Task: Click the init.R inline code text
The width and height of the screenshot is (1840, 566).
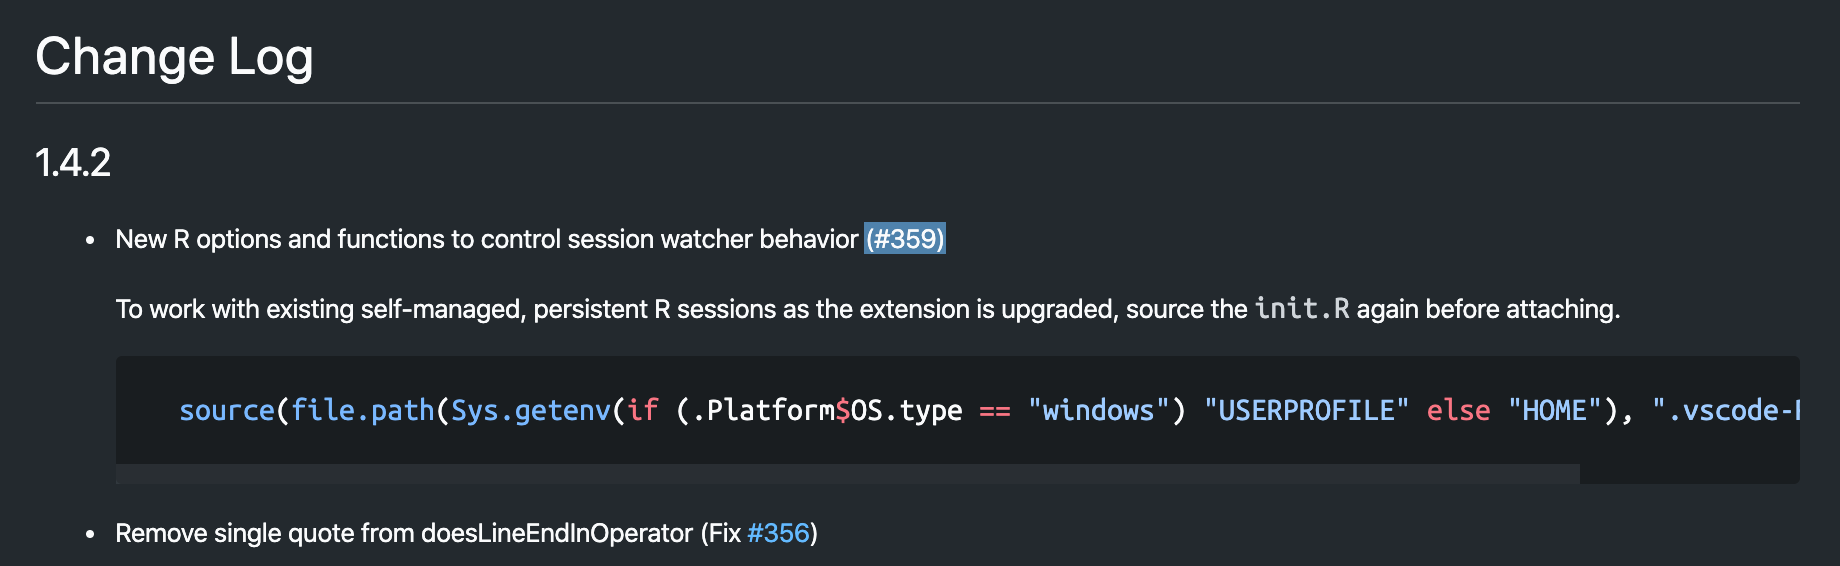Action: click(1302, 309)
